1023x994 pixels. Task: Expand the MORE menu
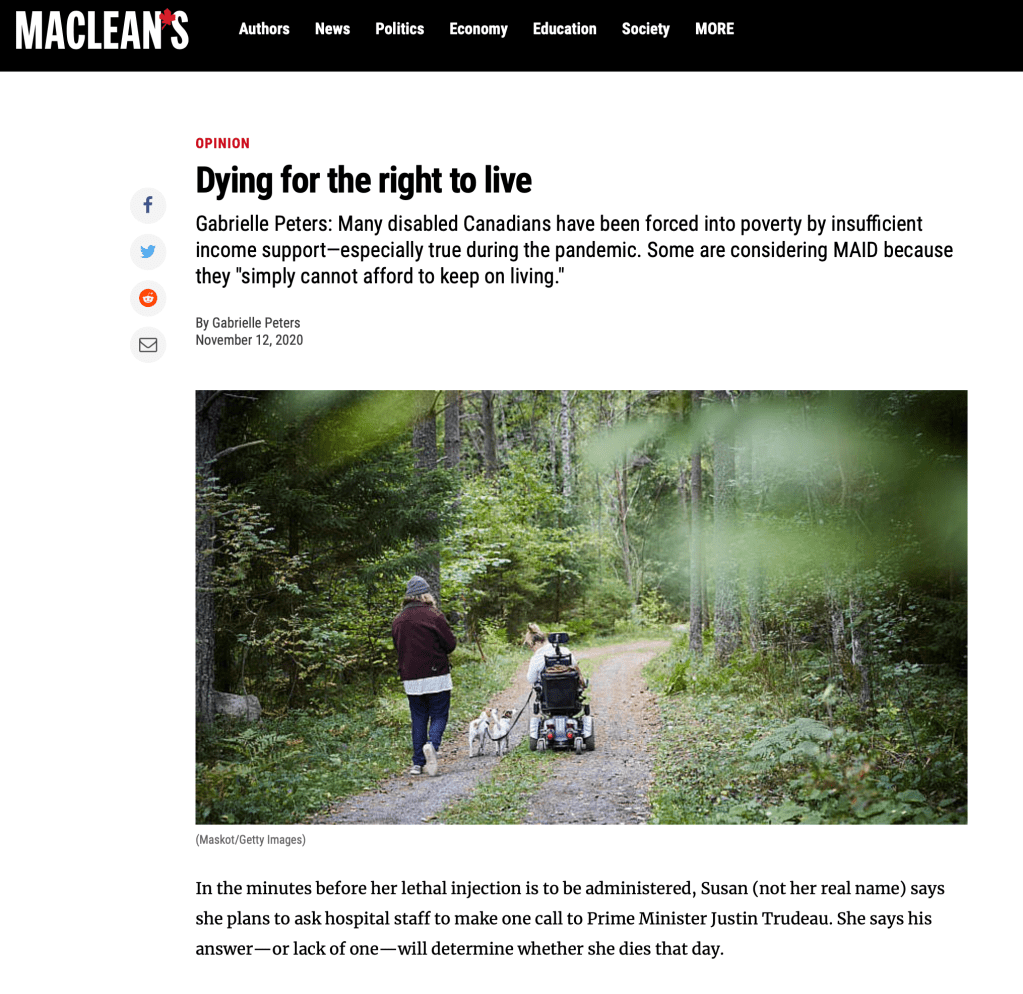(714, 29)
